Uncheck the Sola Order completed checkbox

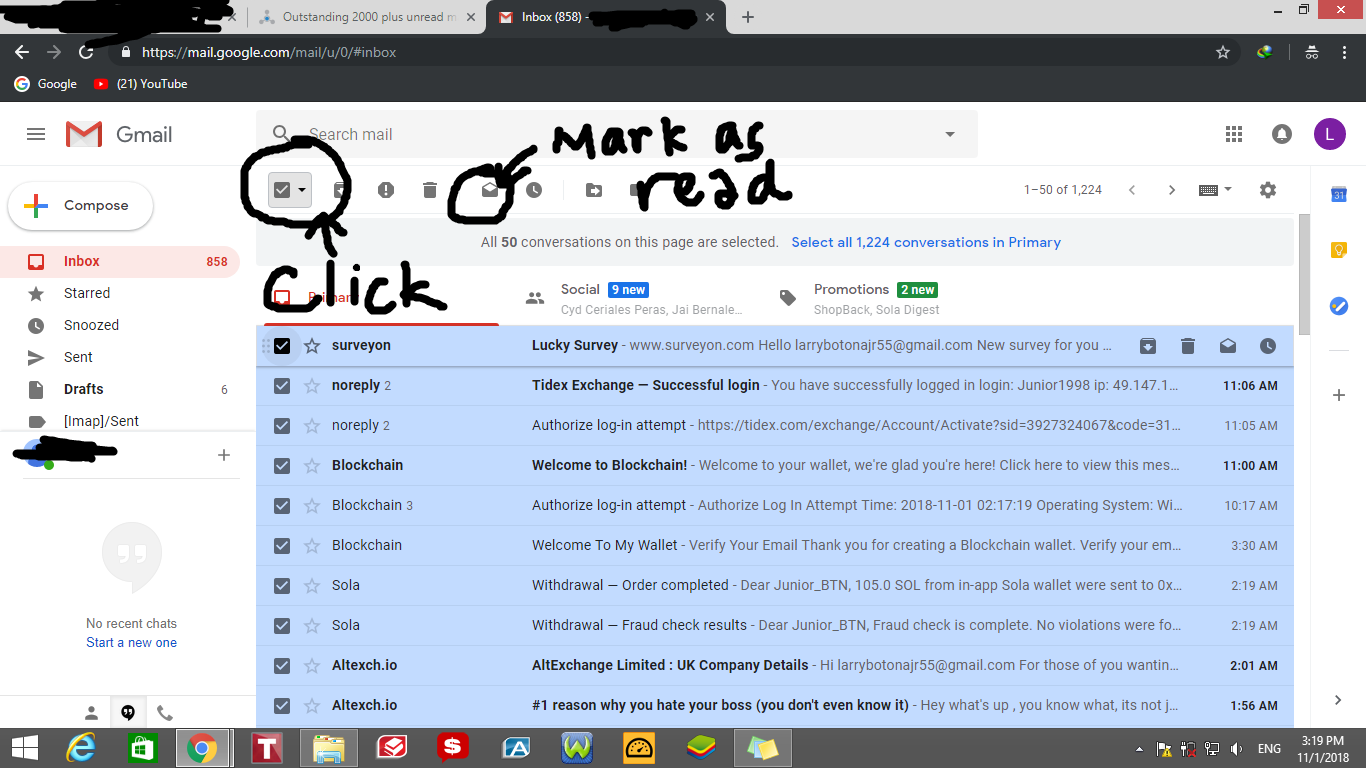282,586
